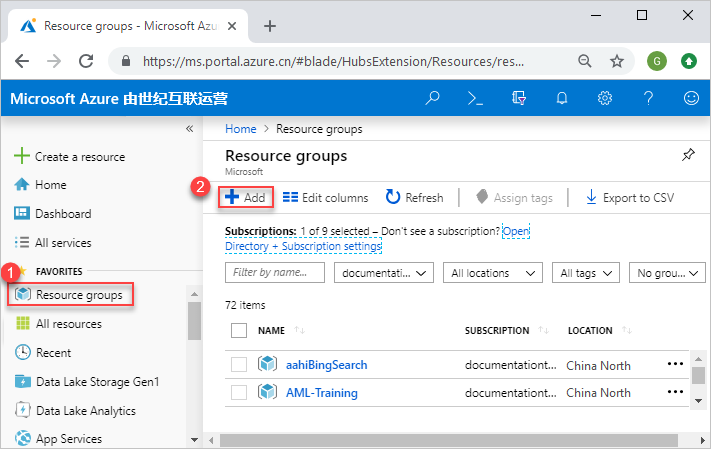Open more options for AML-Training
711x449 pixels.
(675, 392)
